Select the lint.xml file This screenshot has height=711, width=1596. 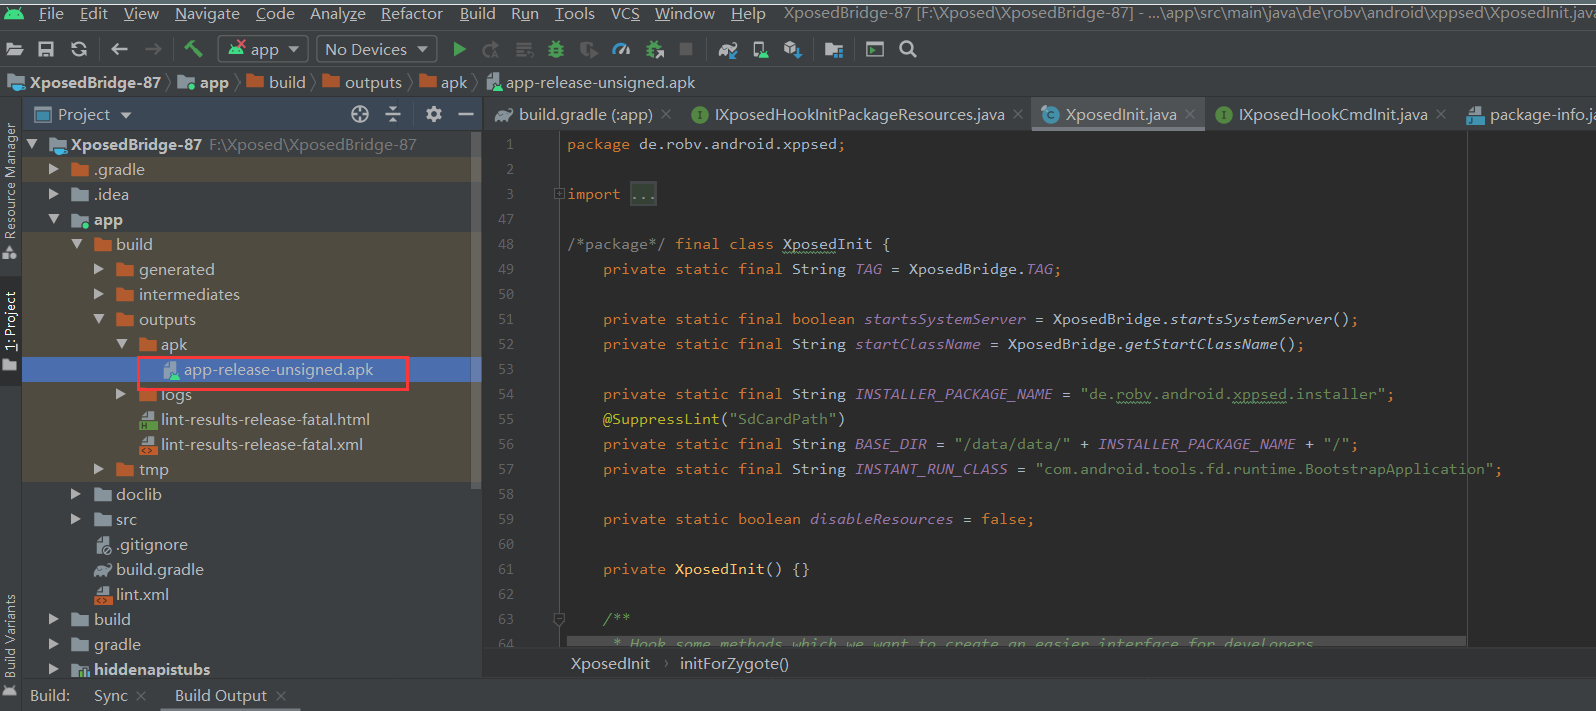click(142, 594)
